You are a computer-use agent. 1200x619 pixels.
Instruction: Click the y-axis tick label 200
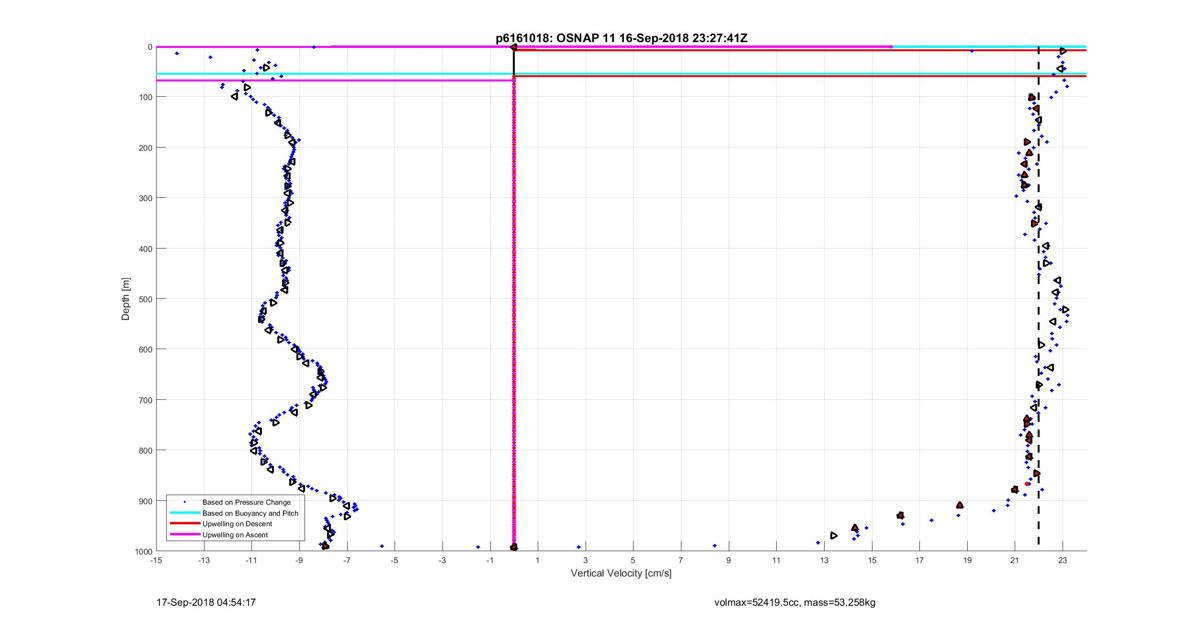pos(144,148)
